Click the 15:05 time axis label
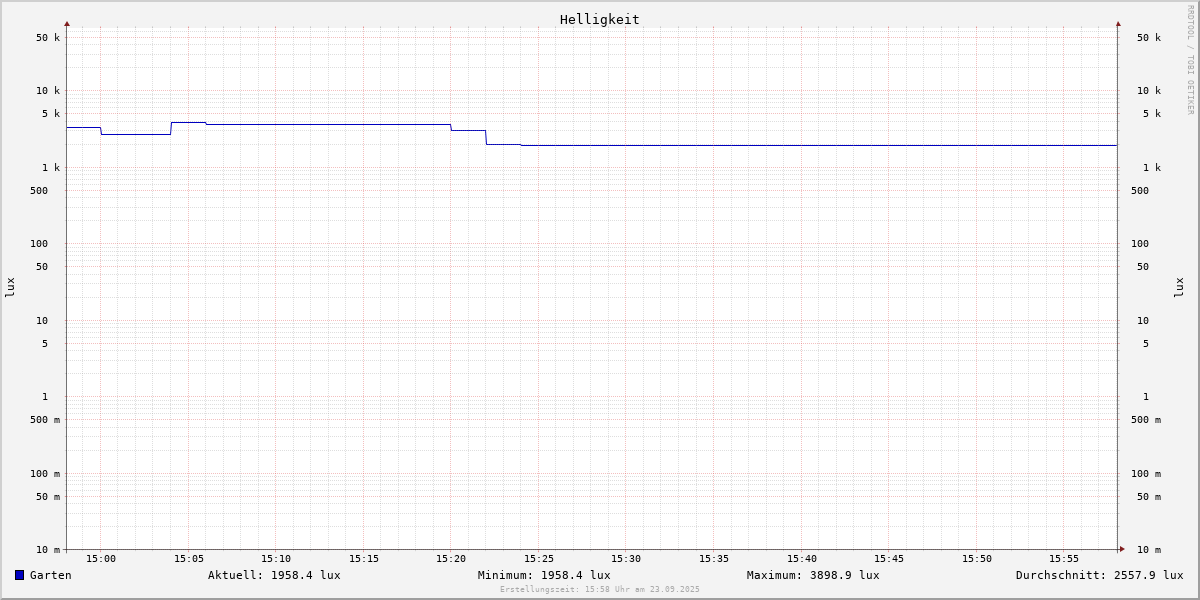Viewport: 1200px width, 600px height. [x=189, y=559]
